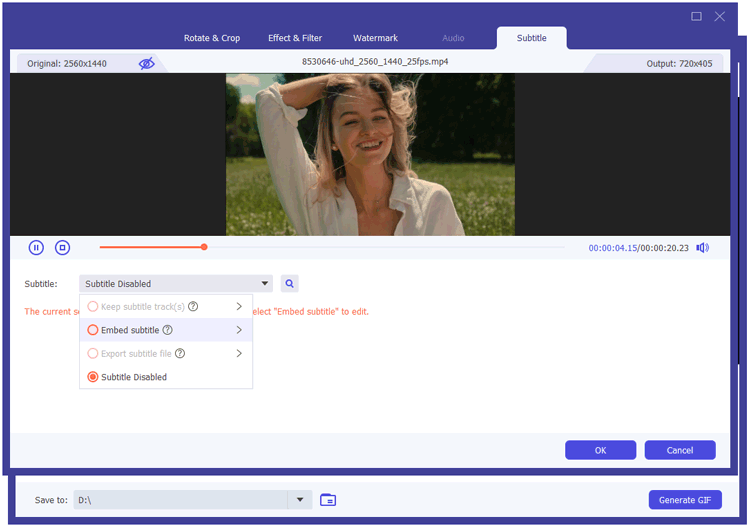Image resolution: width=750 pixels, height=527 pixels.
Task: Pause the video preview playback
Action: (36, 248)
